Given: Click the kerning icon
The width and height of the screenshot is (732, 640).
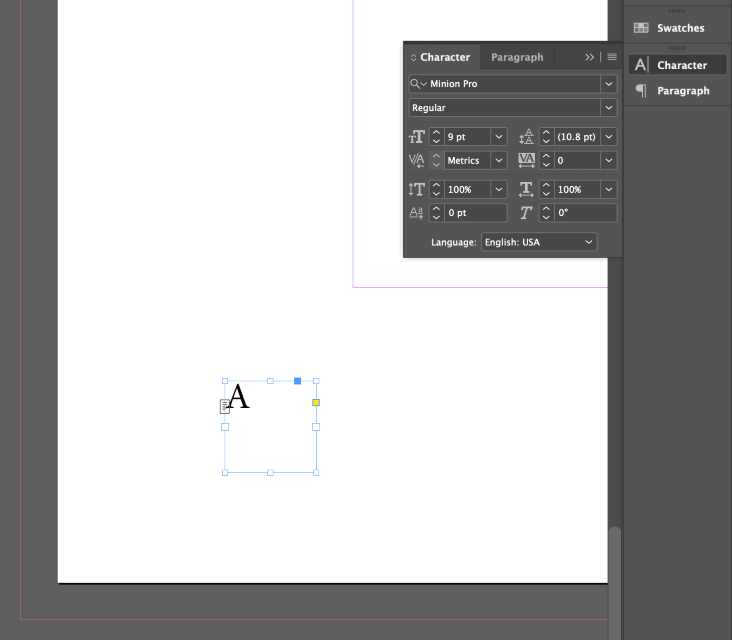Looking at the screenshot, I should pos(416,161).
